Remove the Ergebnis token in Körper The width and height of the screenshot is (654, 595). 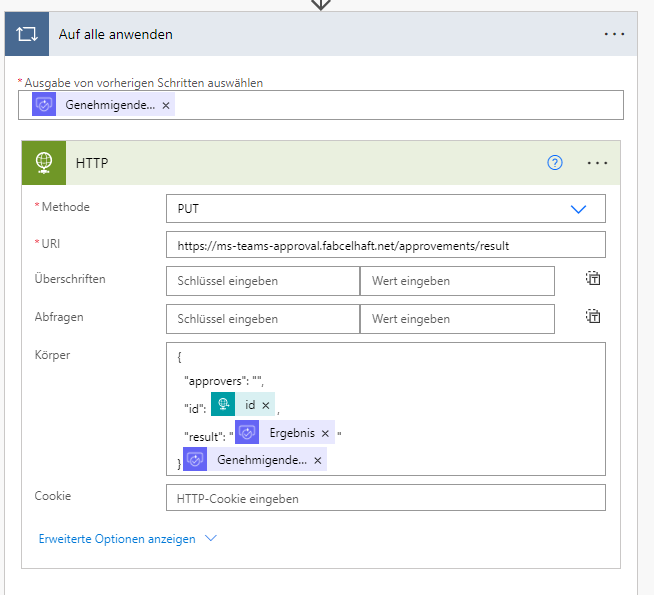[325, 433]
